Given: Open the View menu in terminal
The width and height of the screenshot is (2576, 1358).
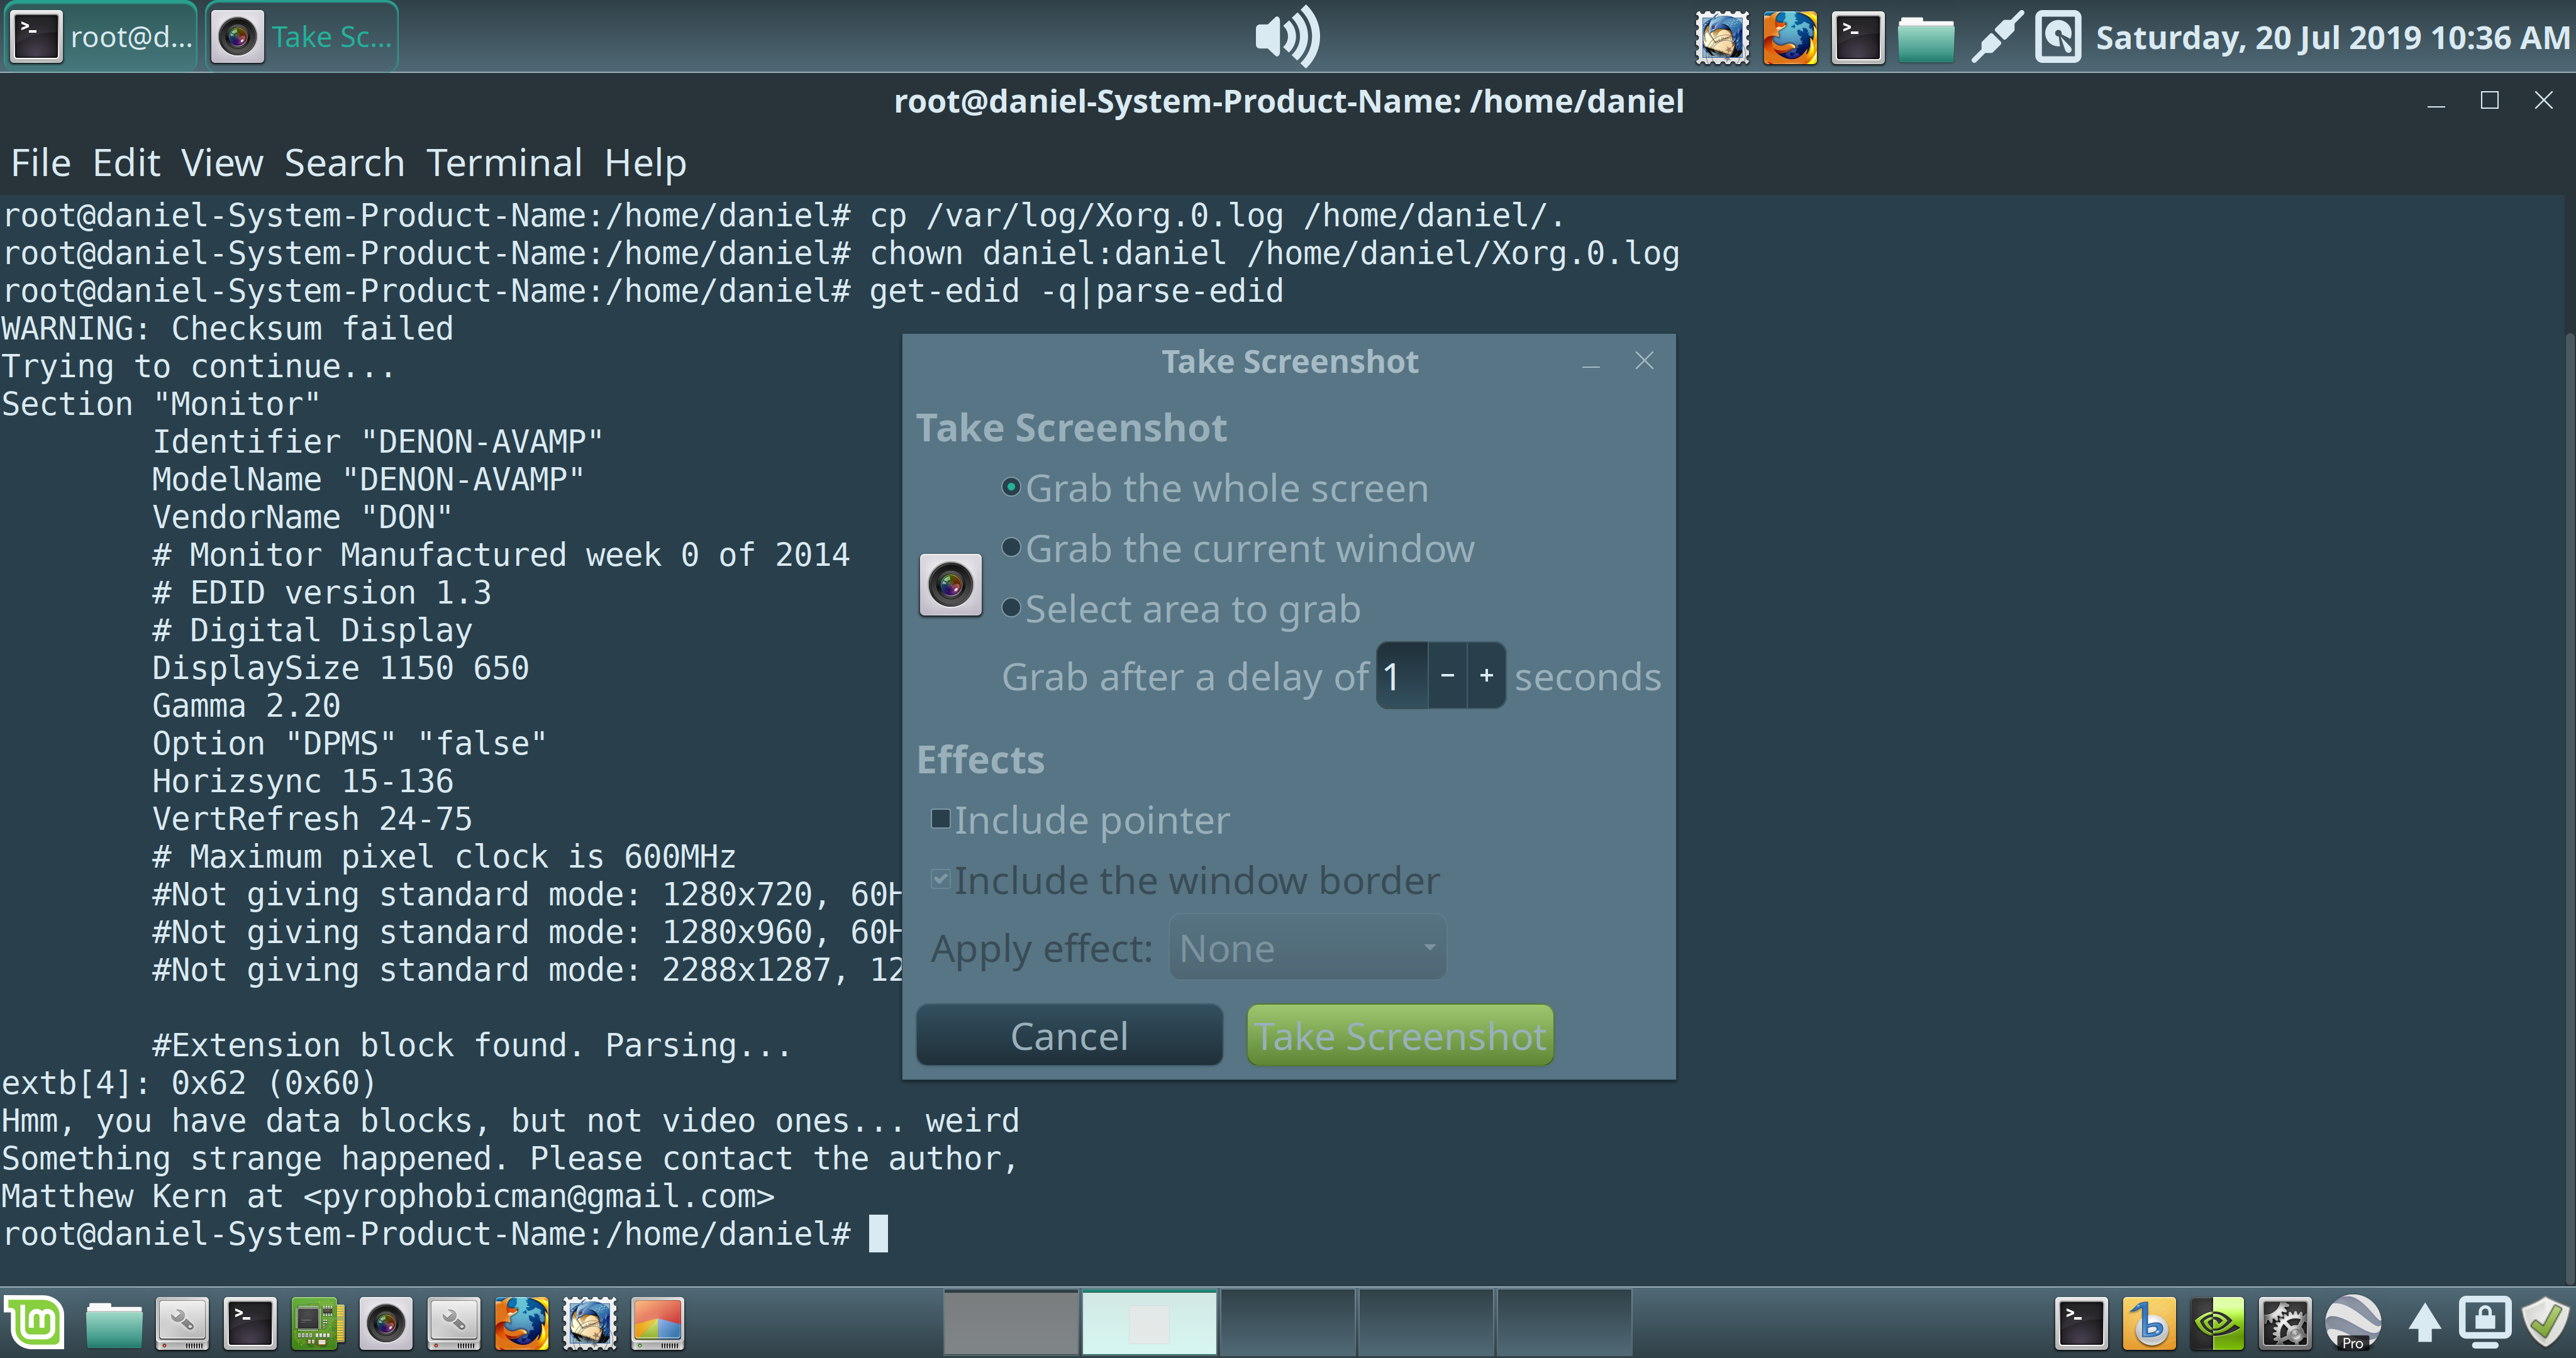Looking at the screenshot, I should [x=222, y=163].
